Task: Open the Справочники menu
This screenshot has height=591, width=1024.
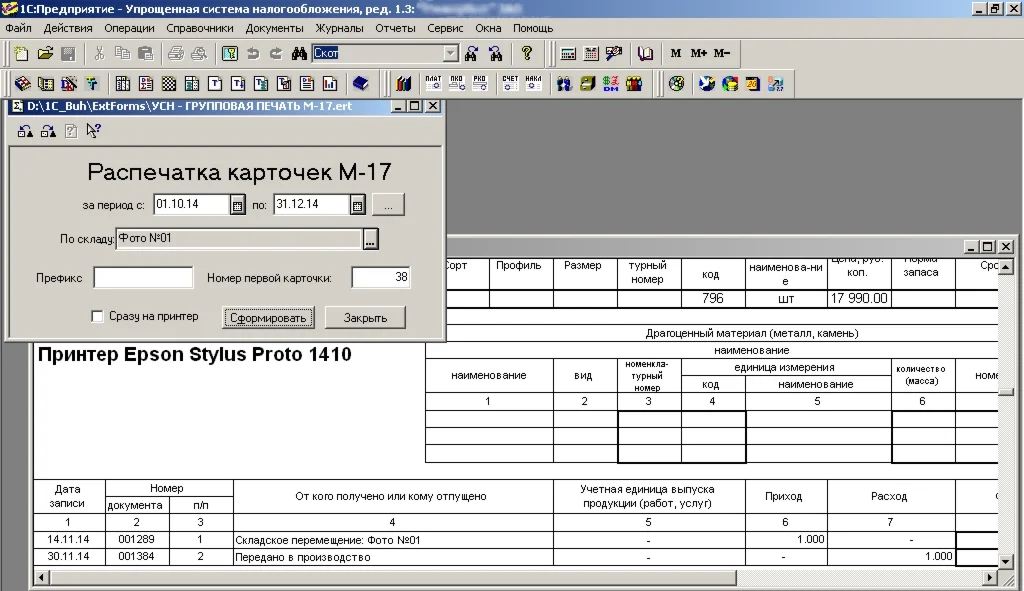Action: (x=200, y=28)
